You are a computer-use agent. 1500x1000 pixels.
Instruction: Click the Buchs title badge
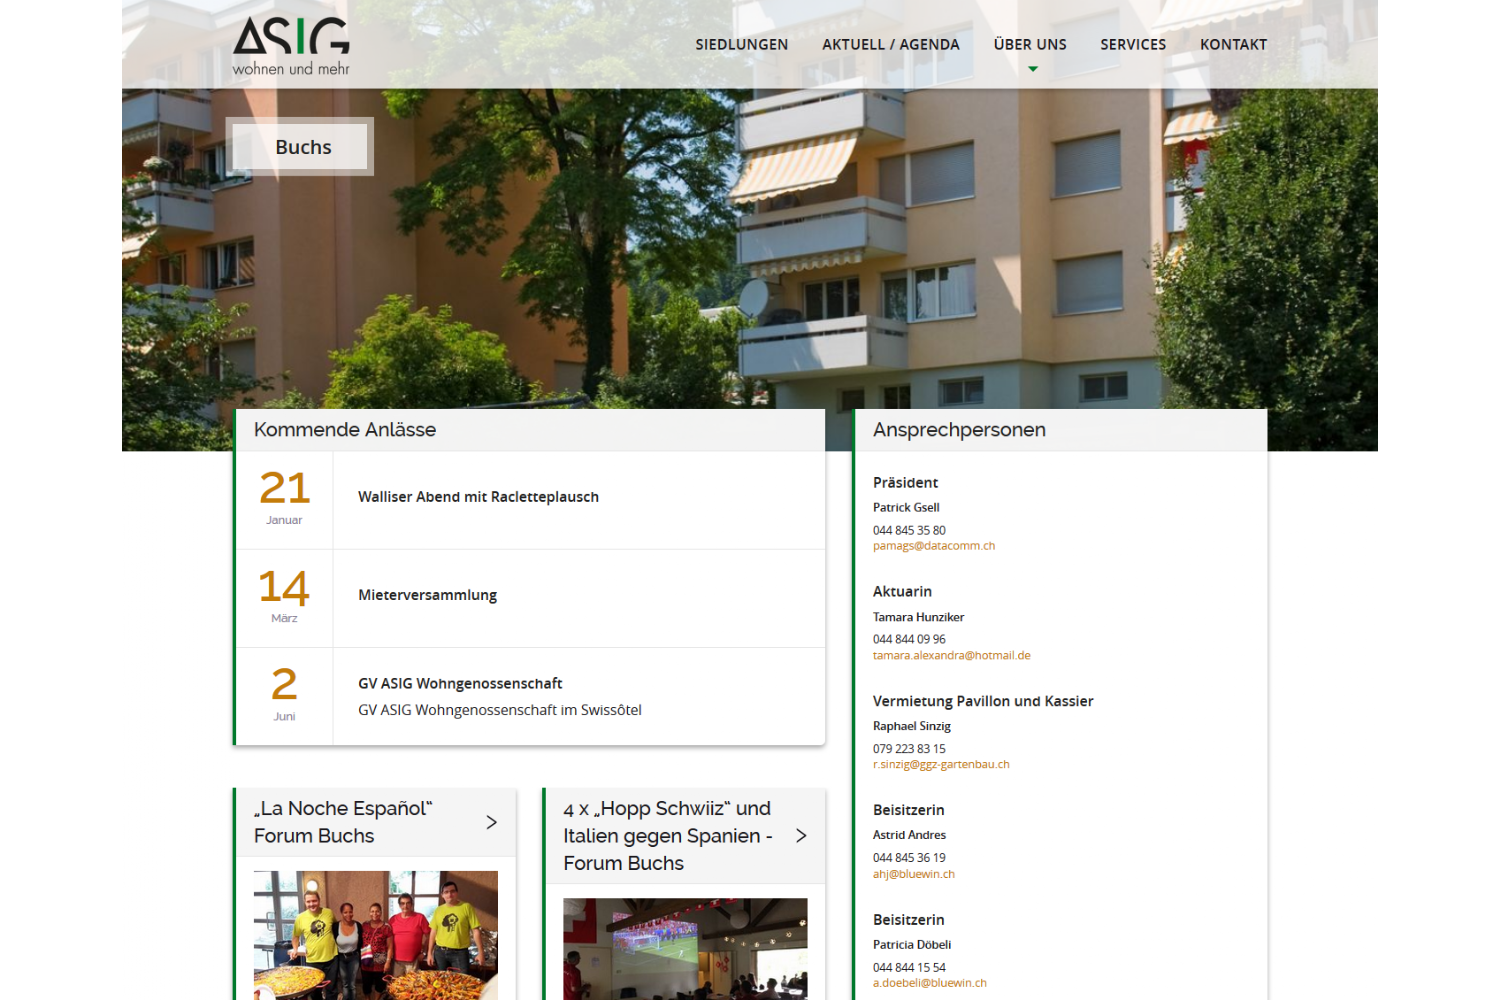(302, 147)
